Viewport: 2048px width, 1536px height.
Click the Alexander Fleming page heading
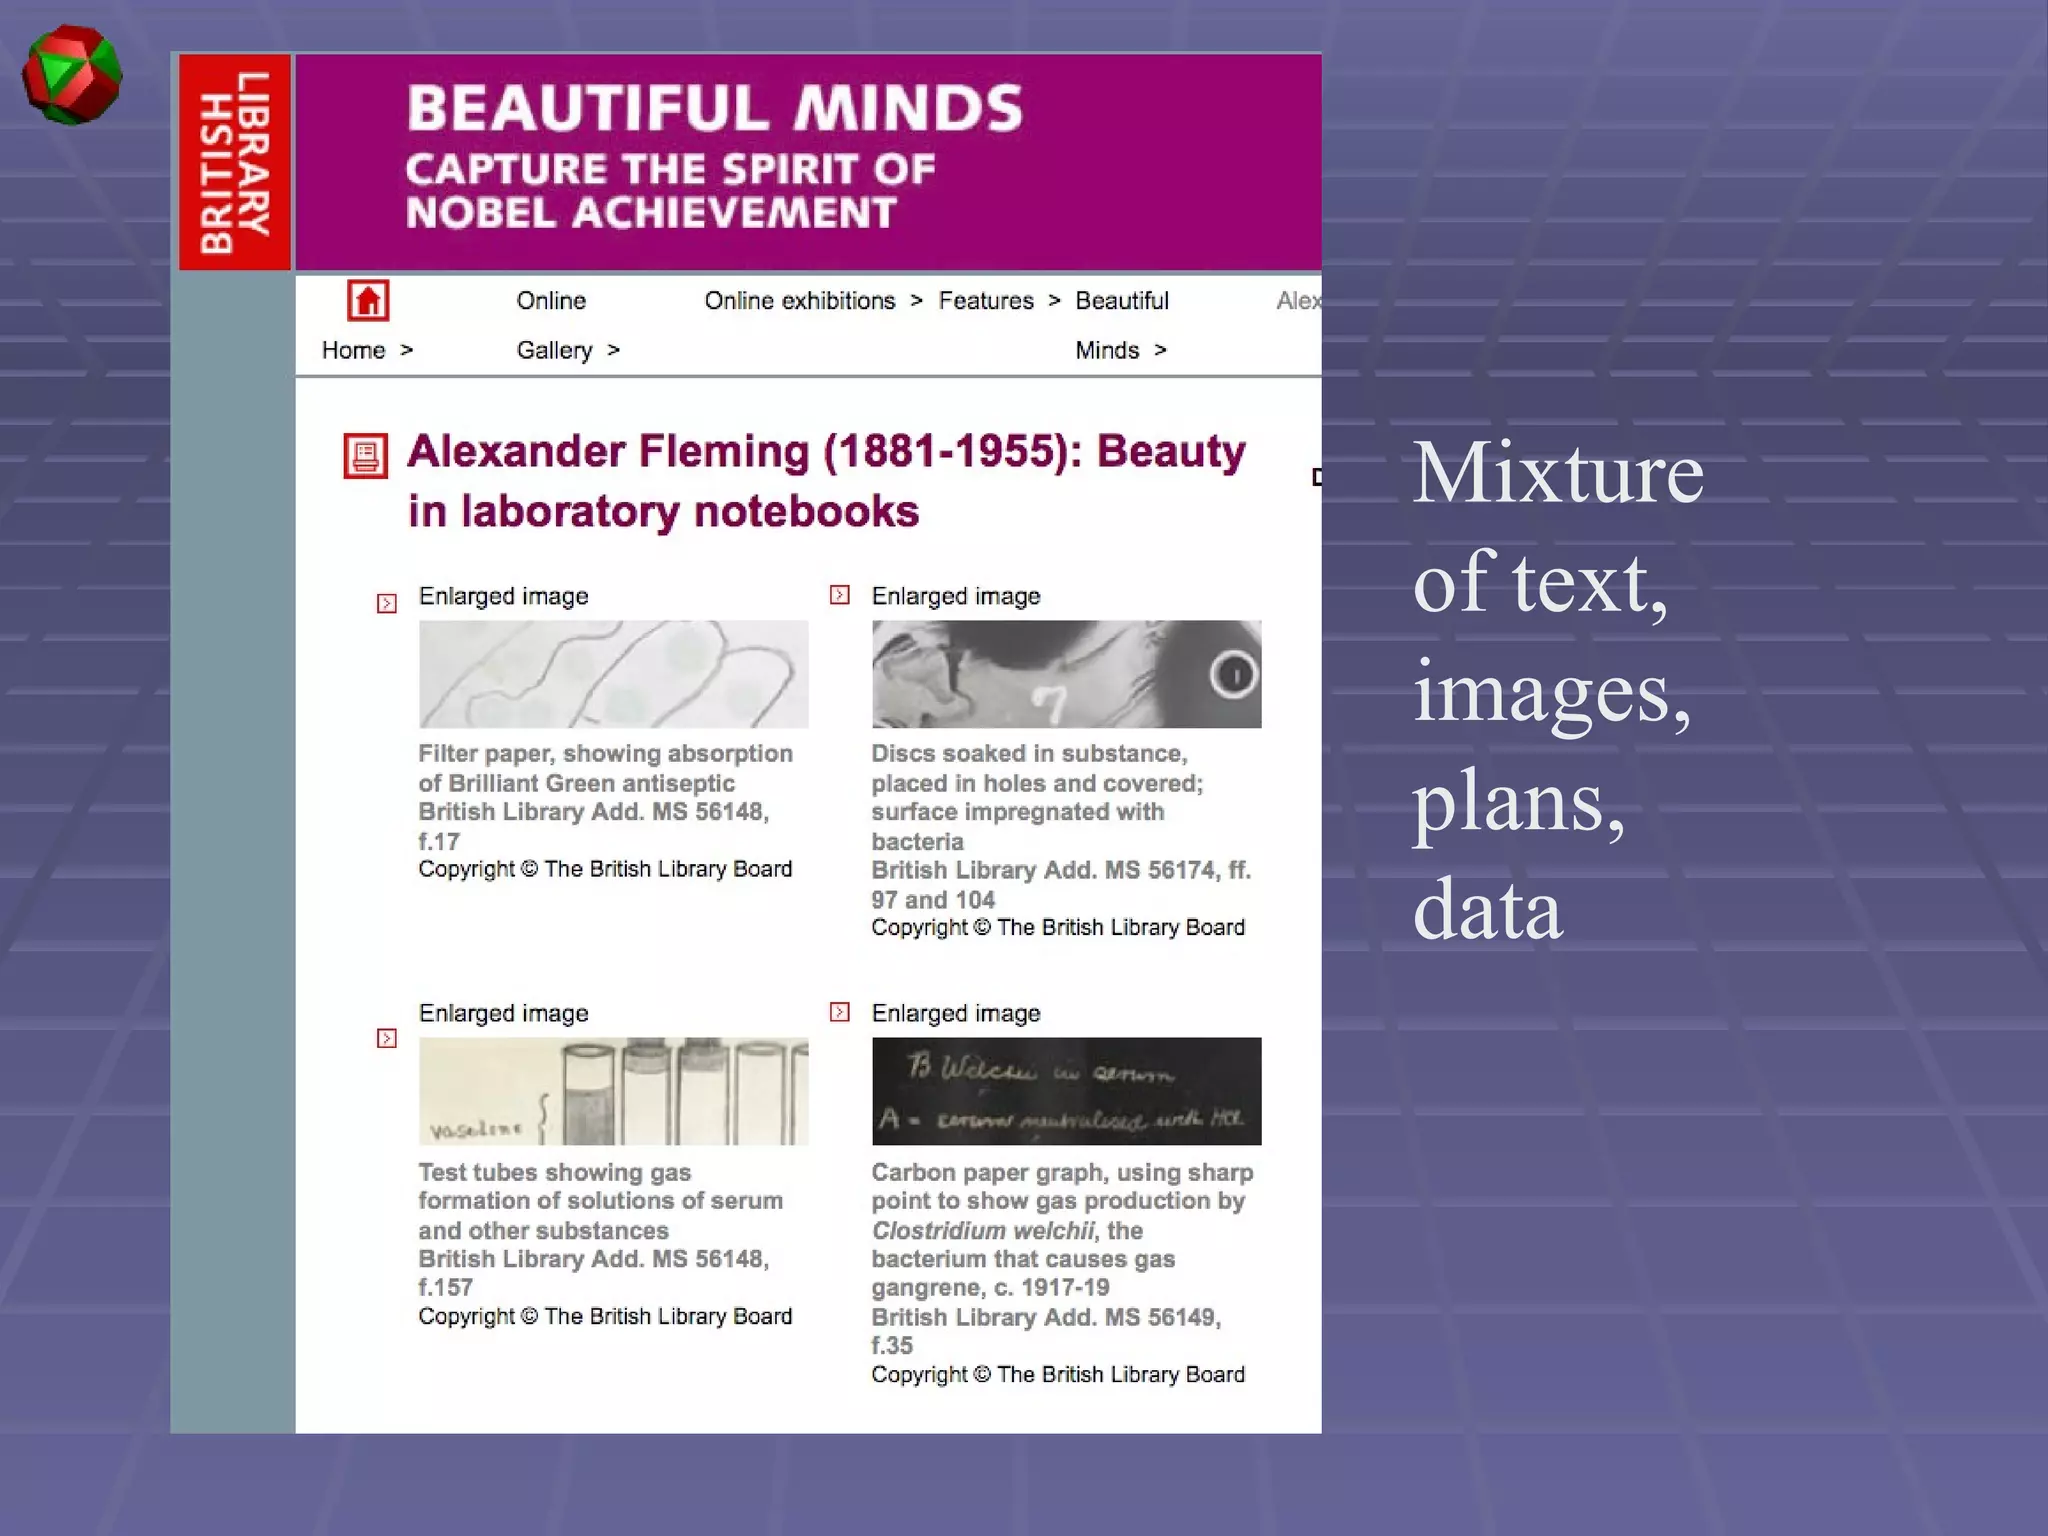pos(826,481)
